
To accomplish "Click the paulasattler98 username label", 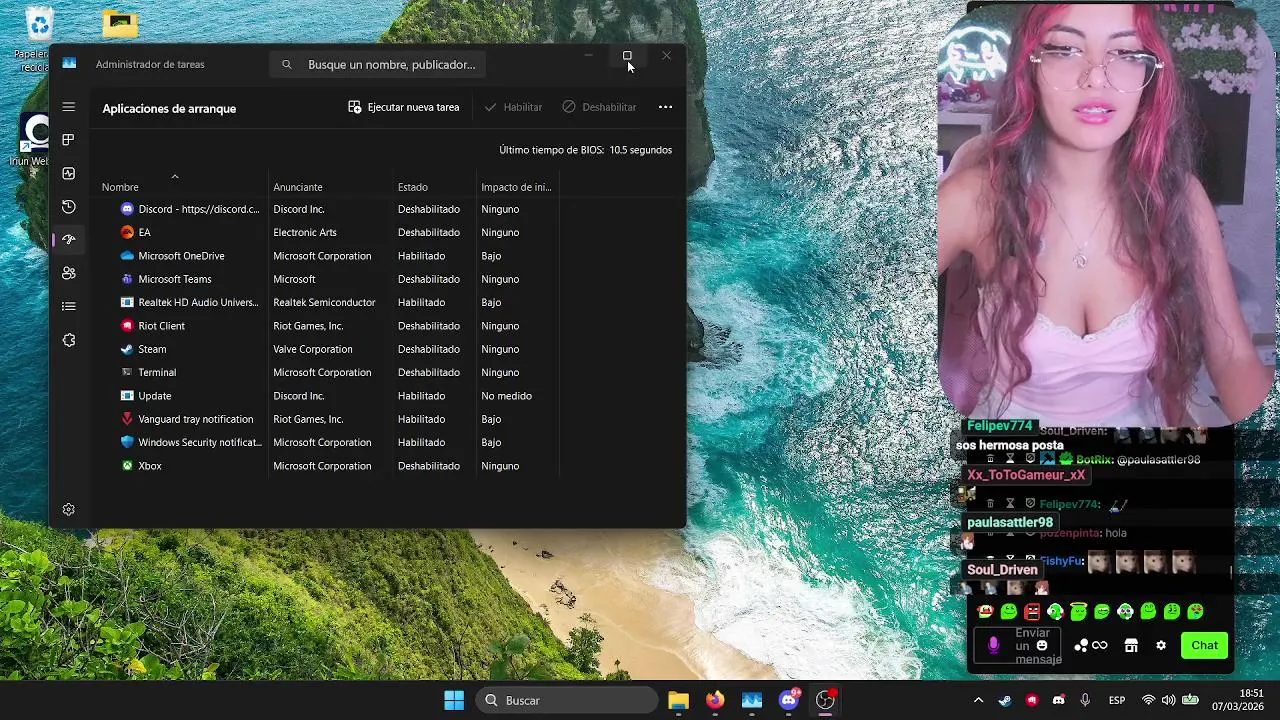I will click(x=1010, y=522).
